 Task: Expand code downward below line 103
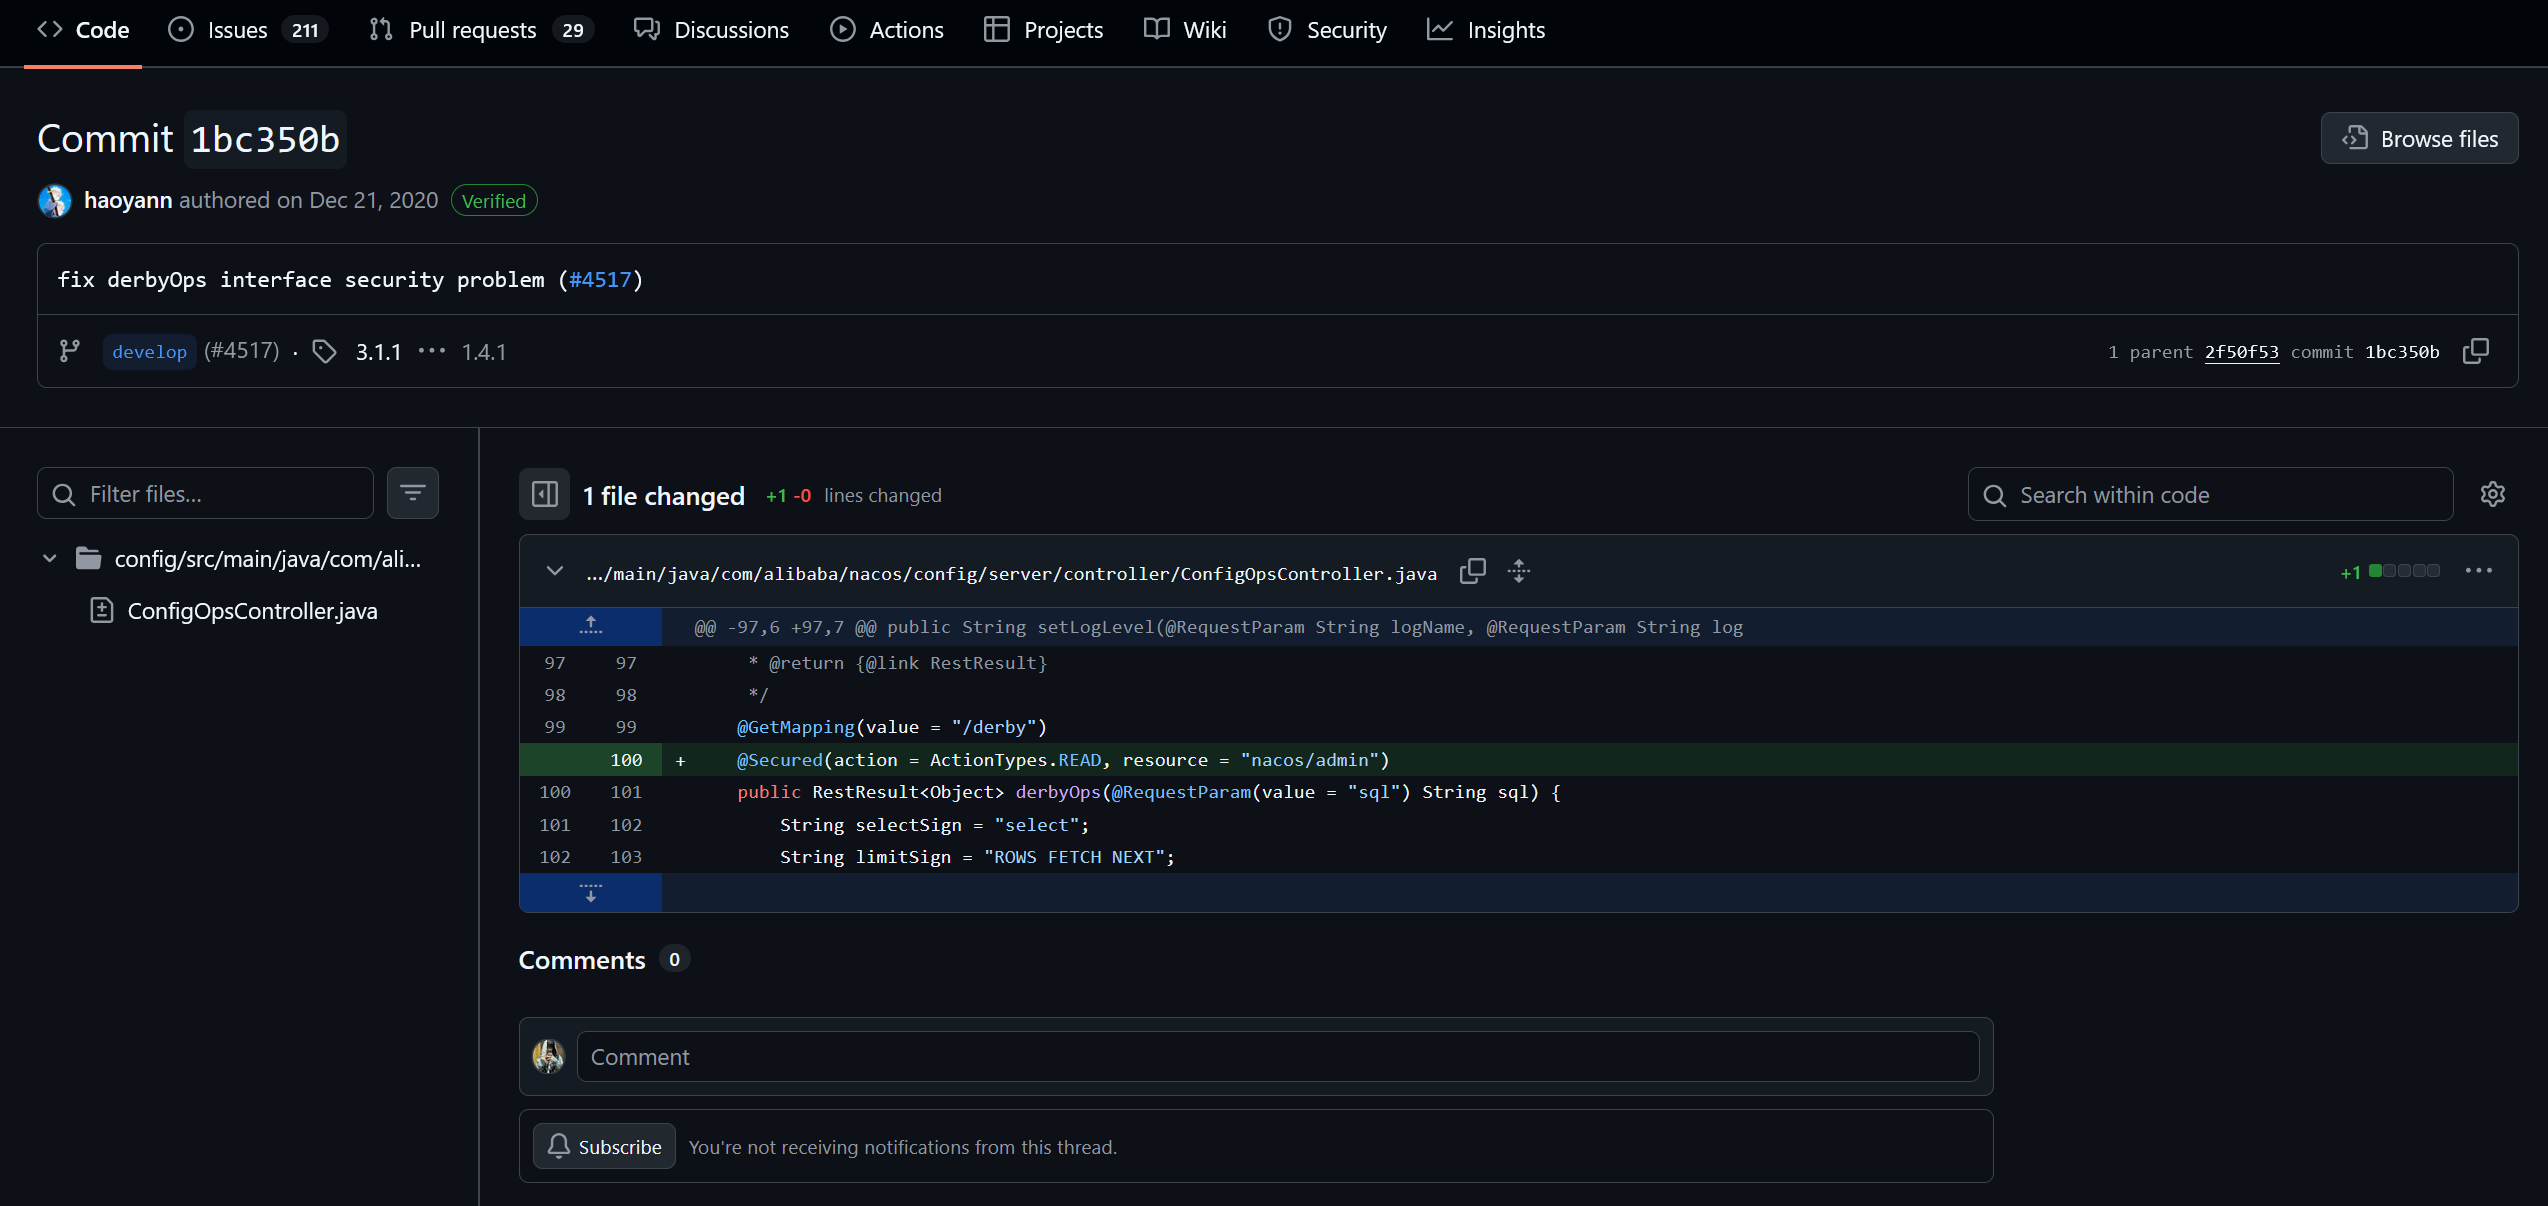(x=590, y=892)
